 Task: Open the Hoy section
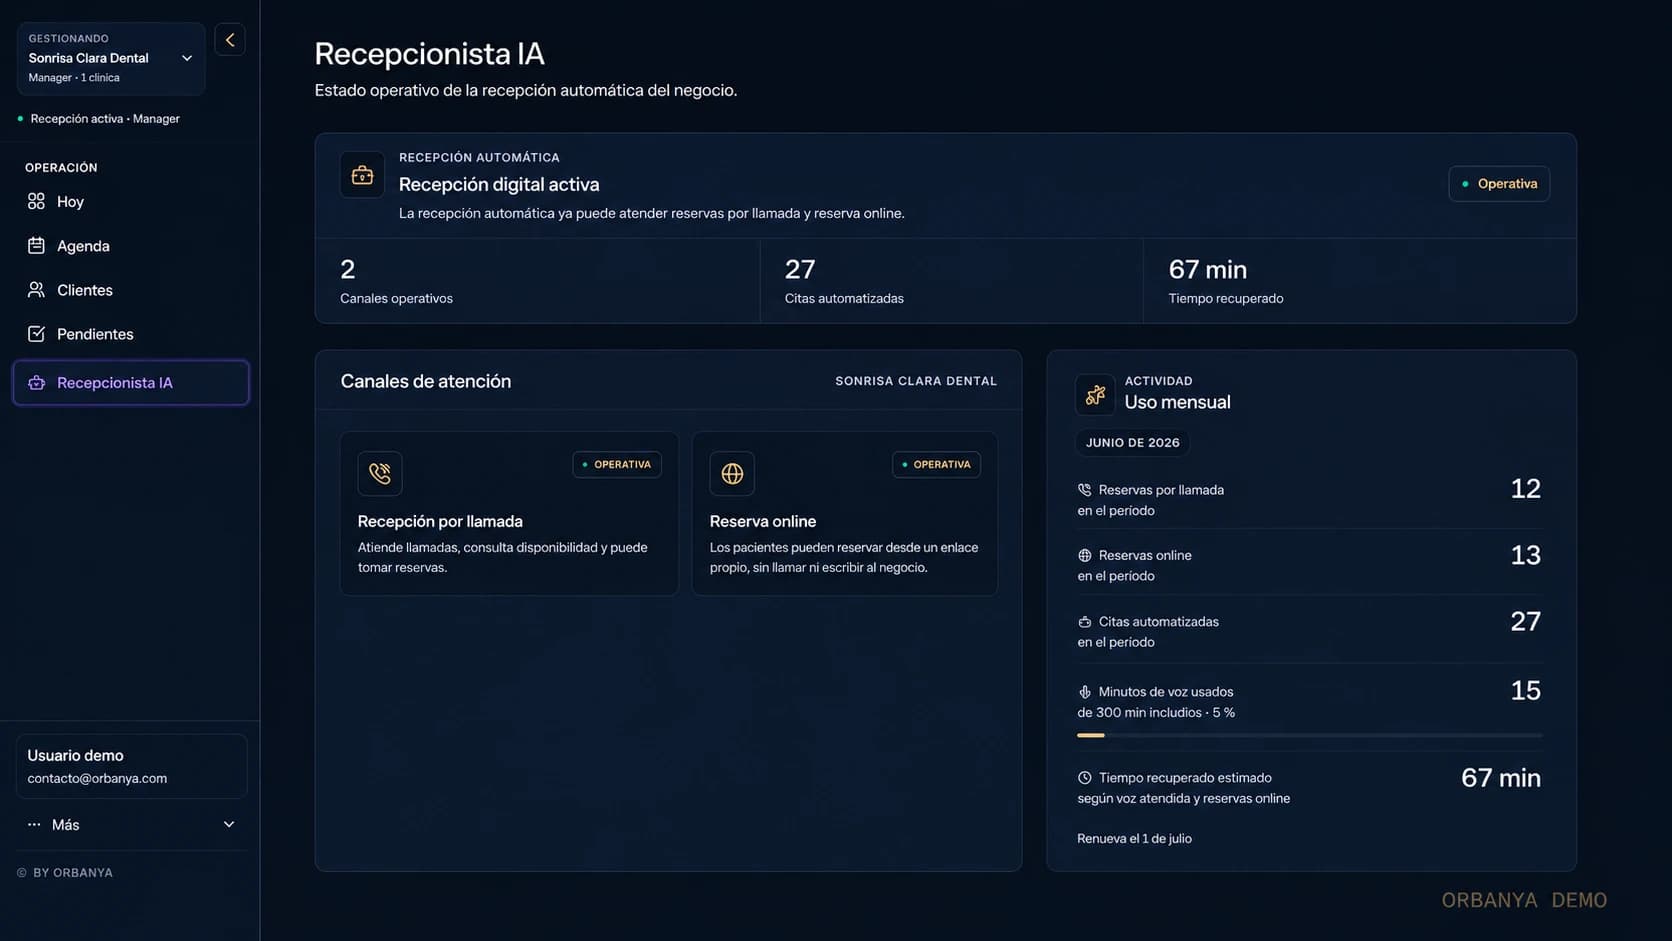pos(131,202)
